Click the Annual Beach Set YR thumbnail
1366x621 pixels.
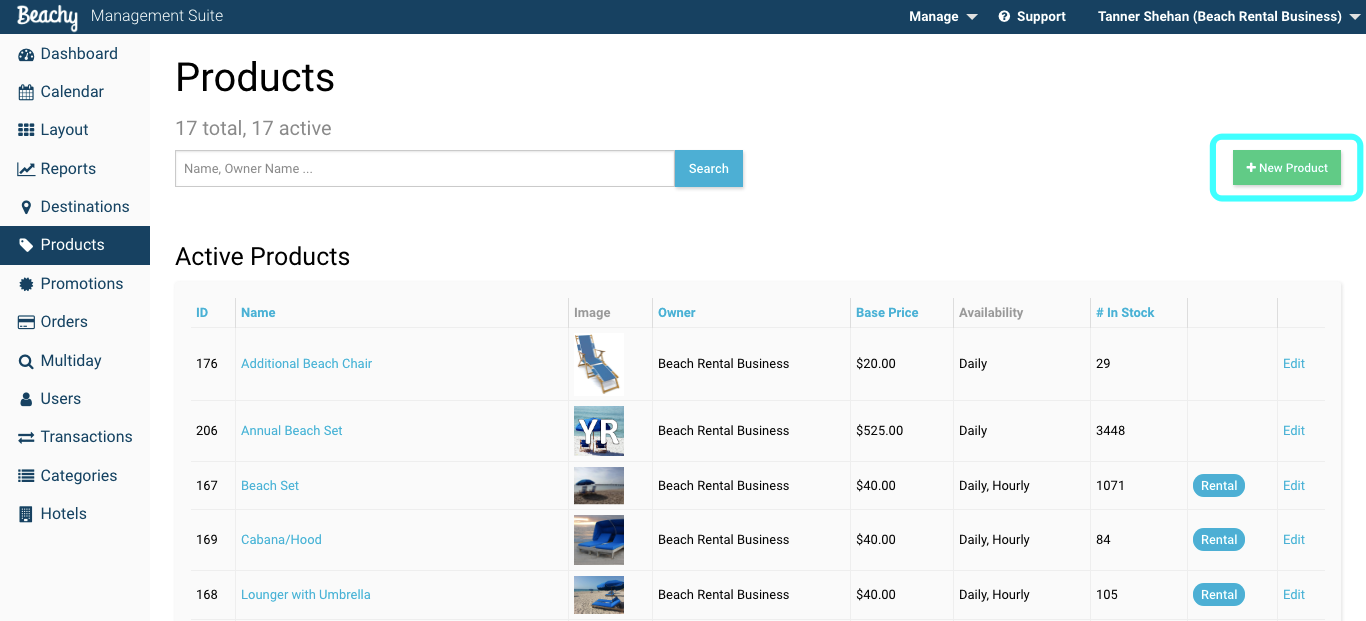(x=599, y=431)
